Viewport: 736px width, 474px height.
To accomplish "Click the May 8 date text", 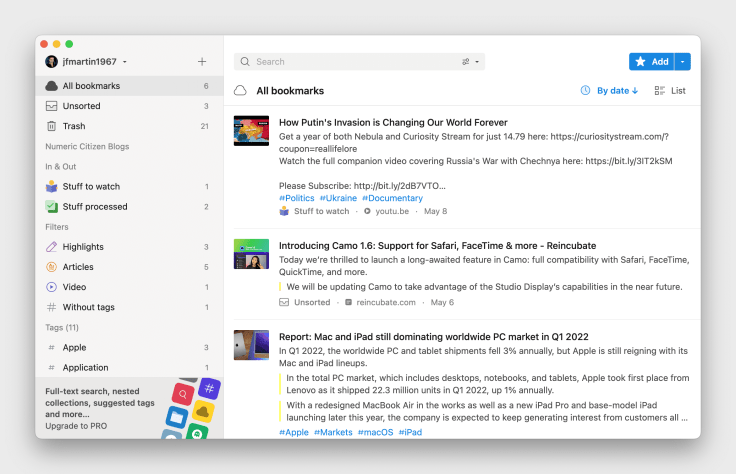I will point(436,211).
